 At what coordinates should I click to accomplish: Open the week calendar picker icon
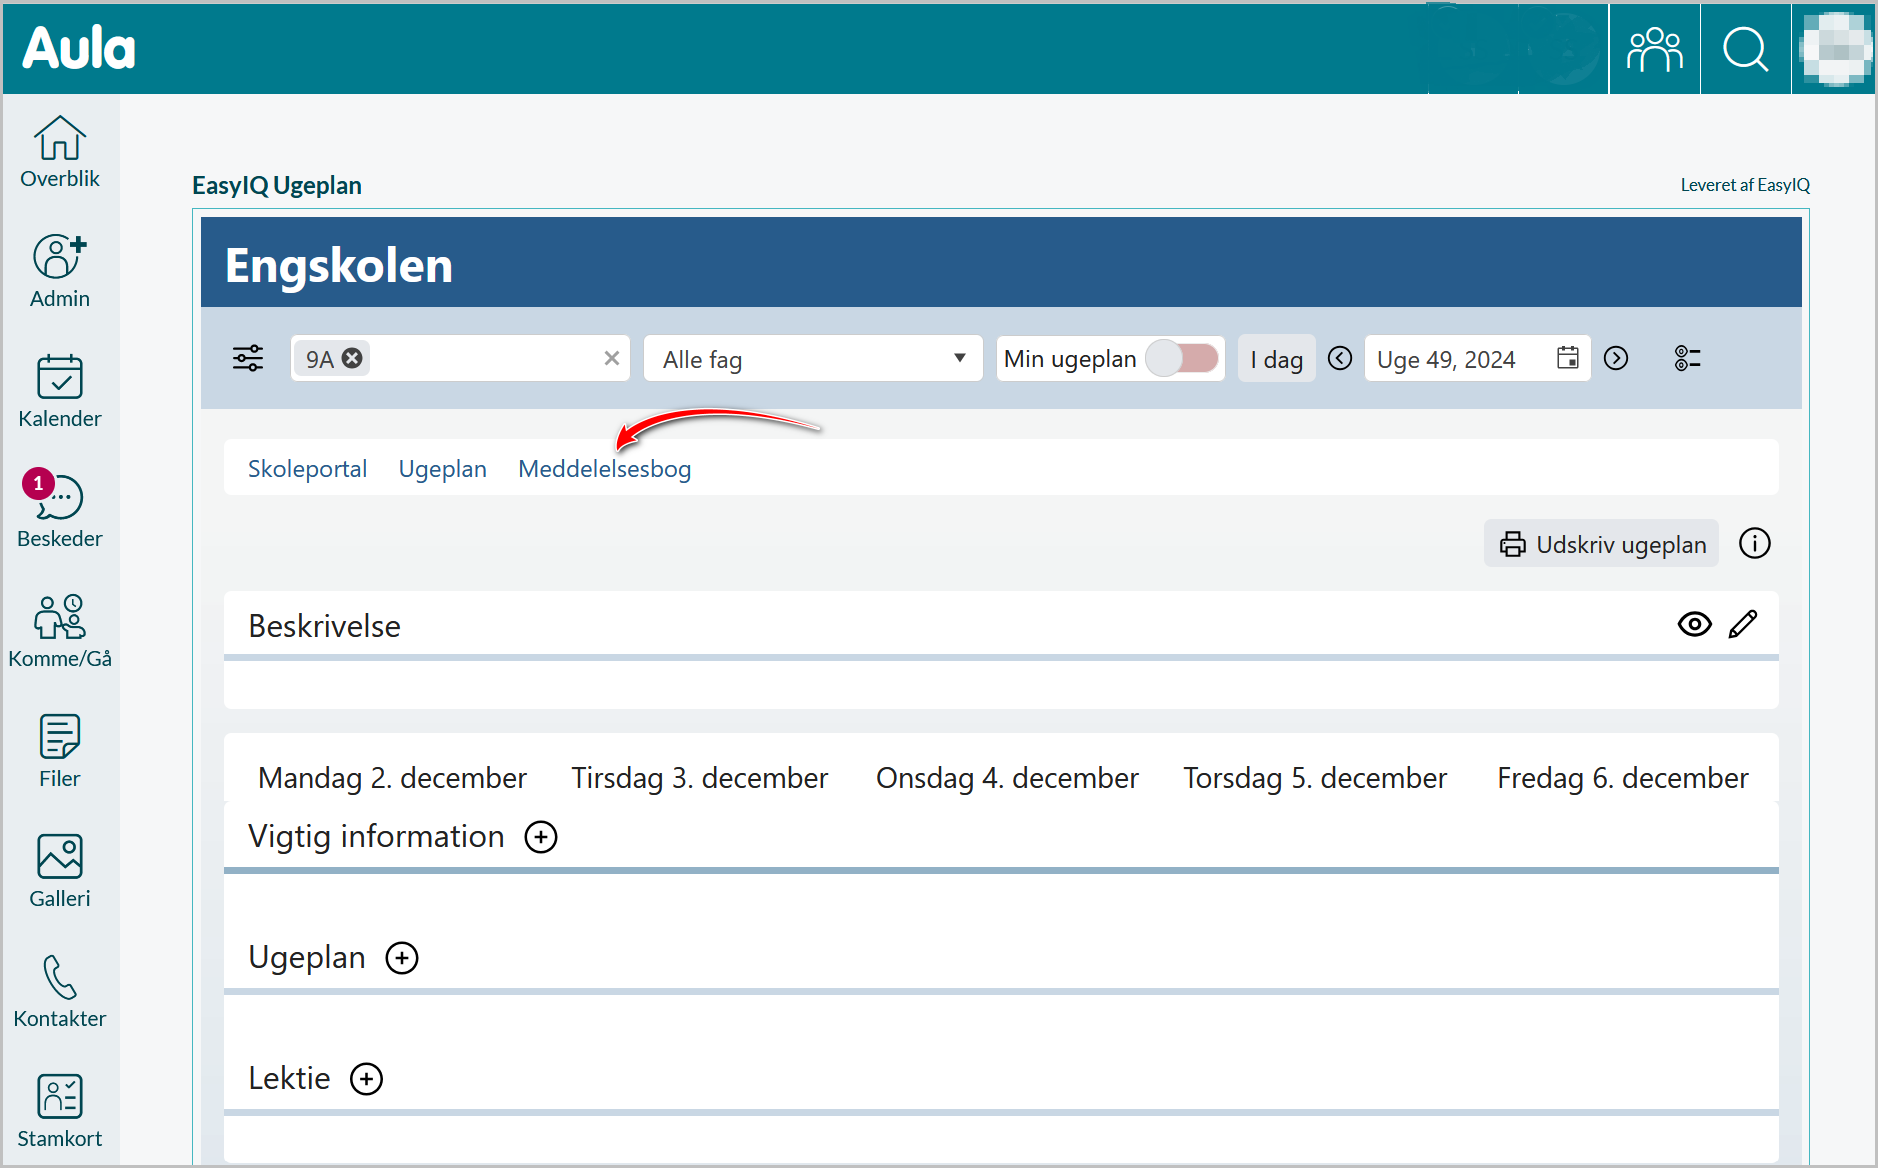(1568, 358)
